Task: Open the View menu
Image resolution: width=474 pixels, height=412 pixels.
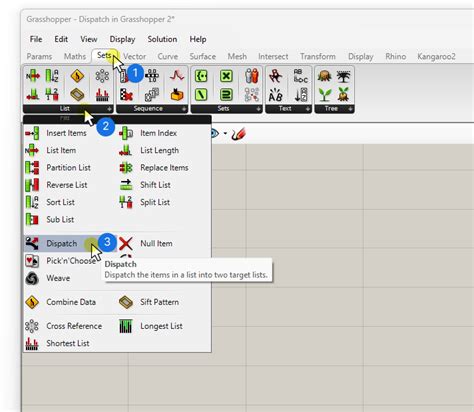Action: coord(89,39)
